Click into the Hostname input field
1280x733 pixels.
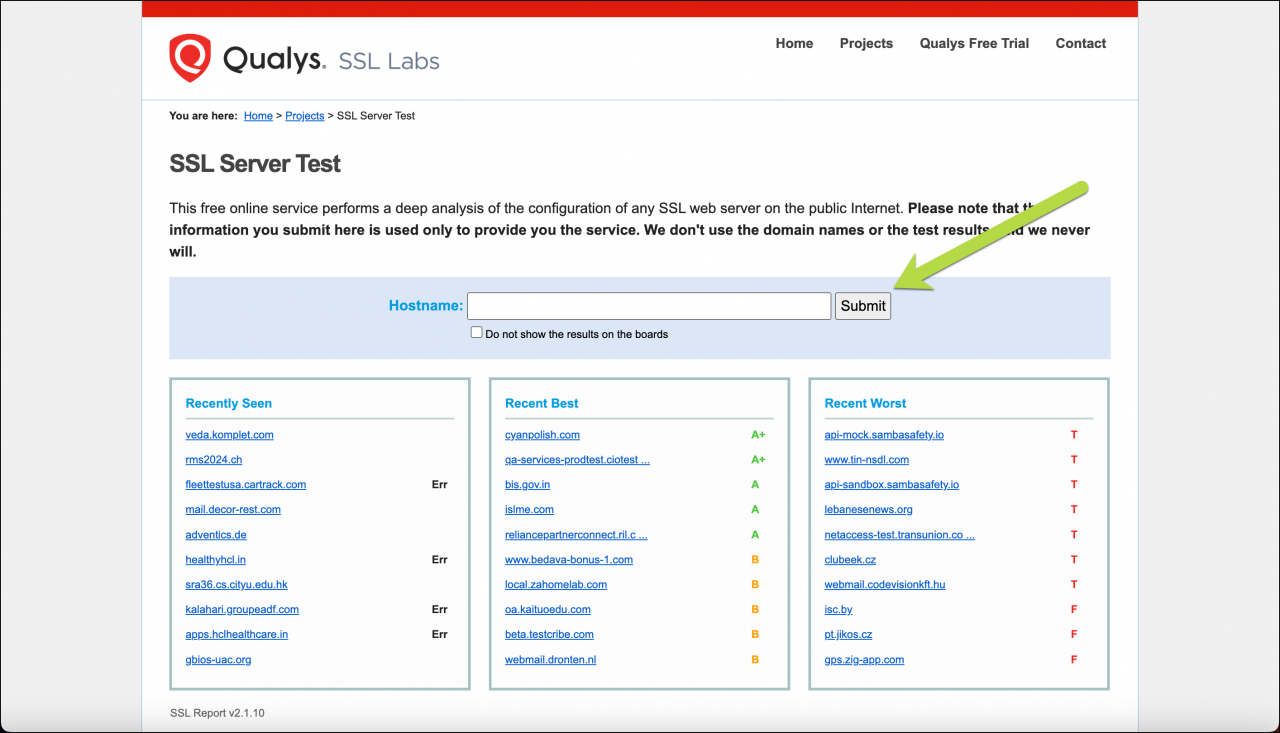click(x=649, y=306)
